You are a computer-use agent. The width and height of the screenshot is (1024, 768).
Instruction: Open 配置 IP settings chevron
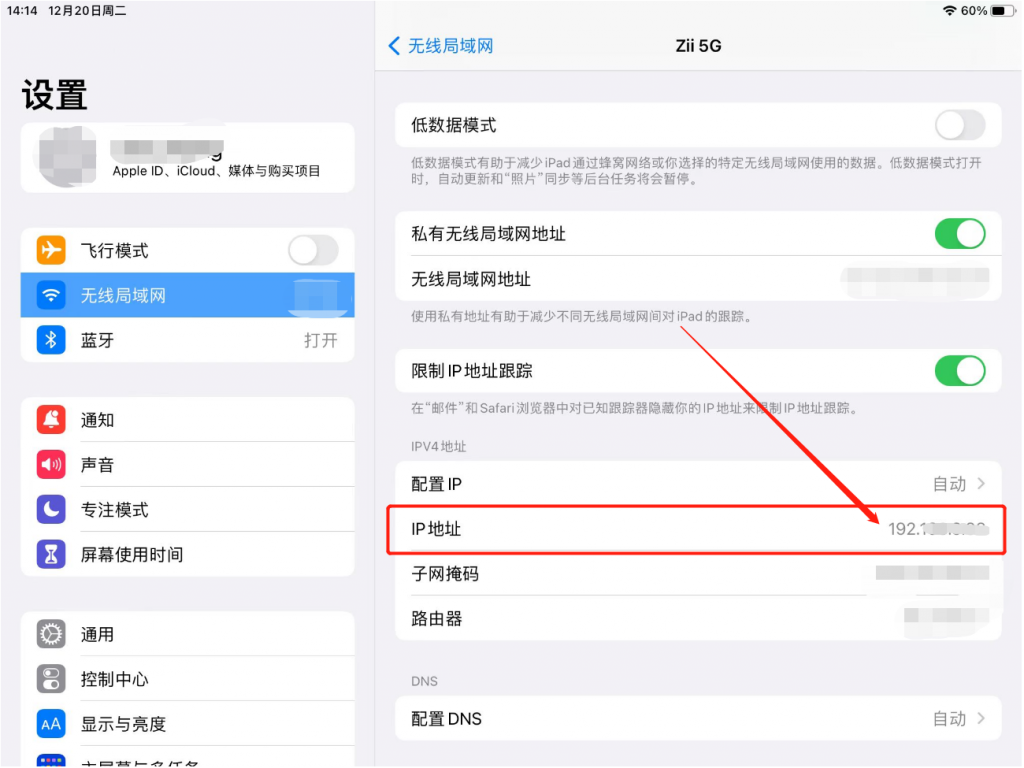click(981, 483)
